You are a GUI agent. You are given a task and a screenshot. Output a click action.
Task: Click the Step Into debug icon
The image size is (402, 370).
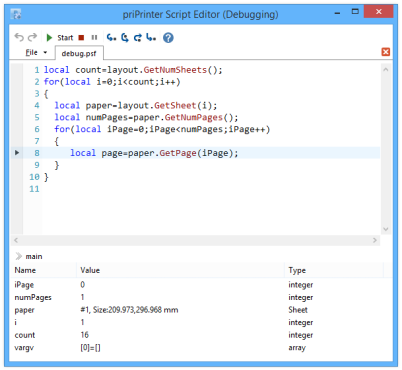click(x=111, y=38)
